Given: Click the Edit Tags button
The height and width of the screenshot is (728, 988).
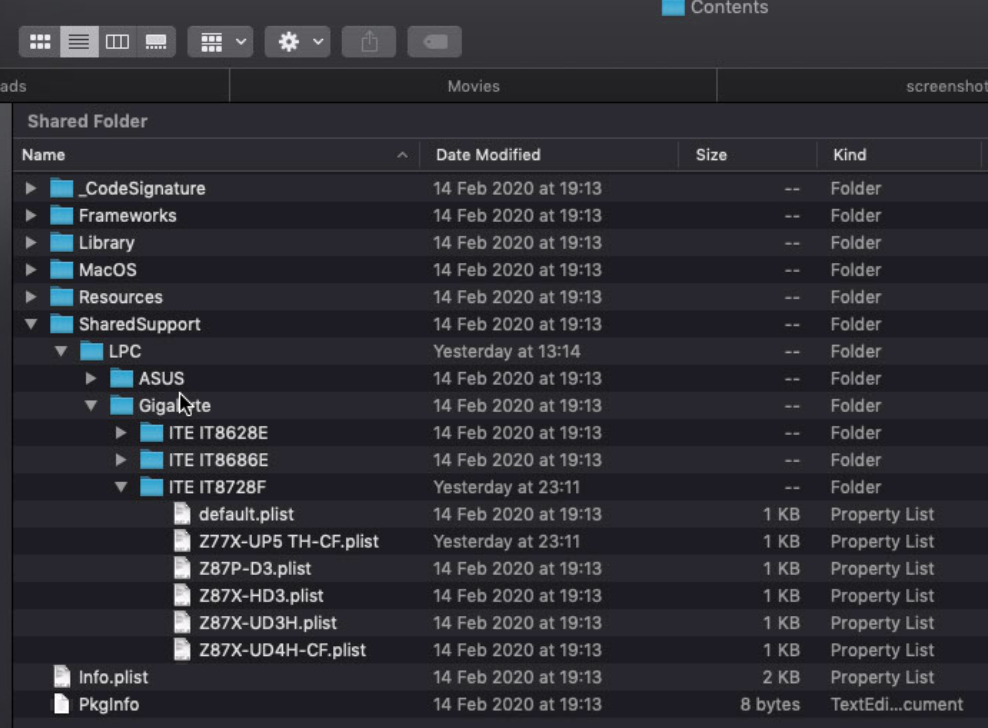Looking at the screenshot, I should (435, 42).
